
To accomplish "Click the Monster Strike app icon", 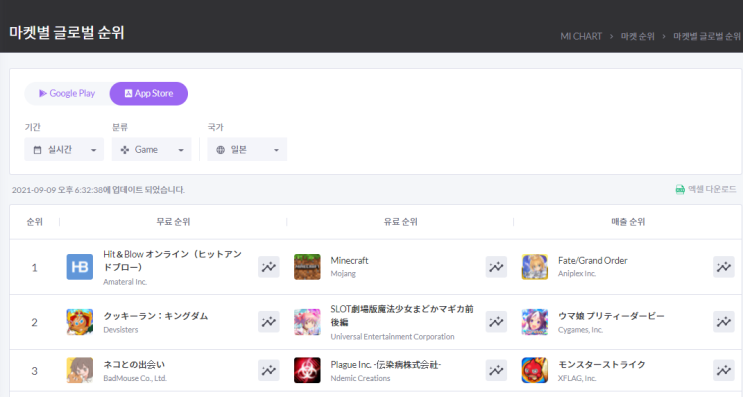I will [535, 370].
